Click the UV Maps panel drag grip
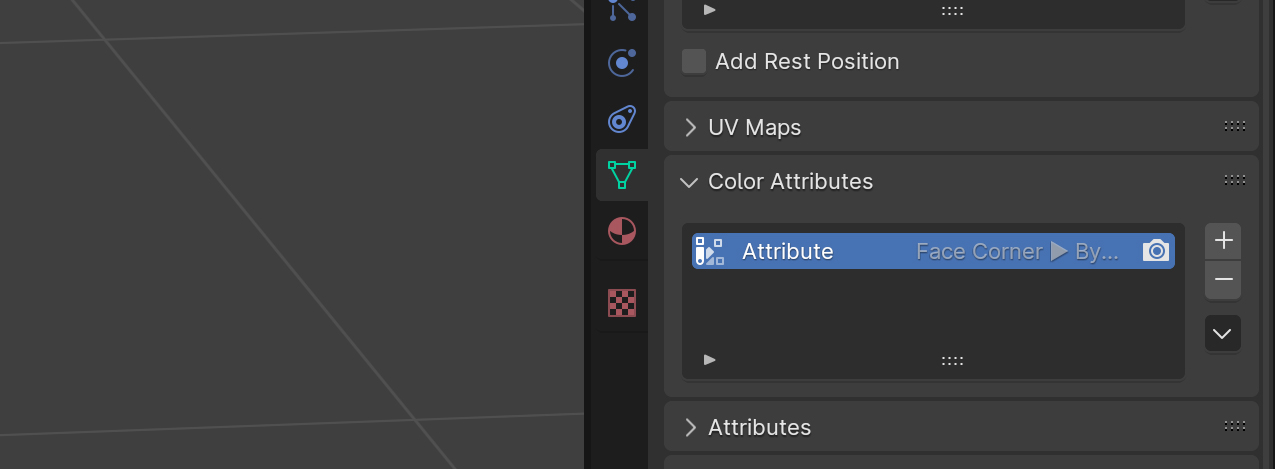The height and width of the screenshot is (469, 1275). click(x=1235, y=126)
